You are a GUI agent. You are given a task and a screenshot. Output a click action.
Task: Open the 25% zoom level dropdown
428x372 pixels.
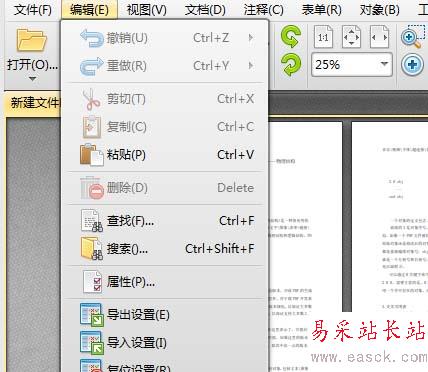pos(384,64)
